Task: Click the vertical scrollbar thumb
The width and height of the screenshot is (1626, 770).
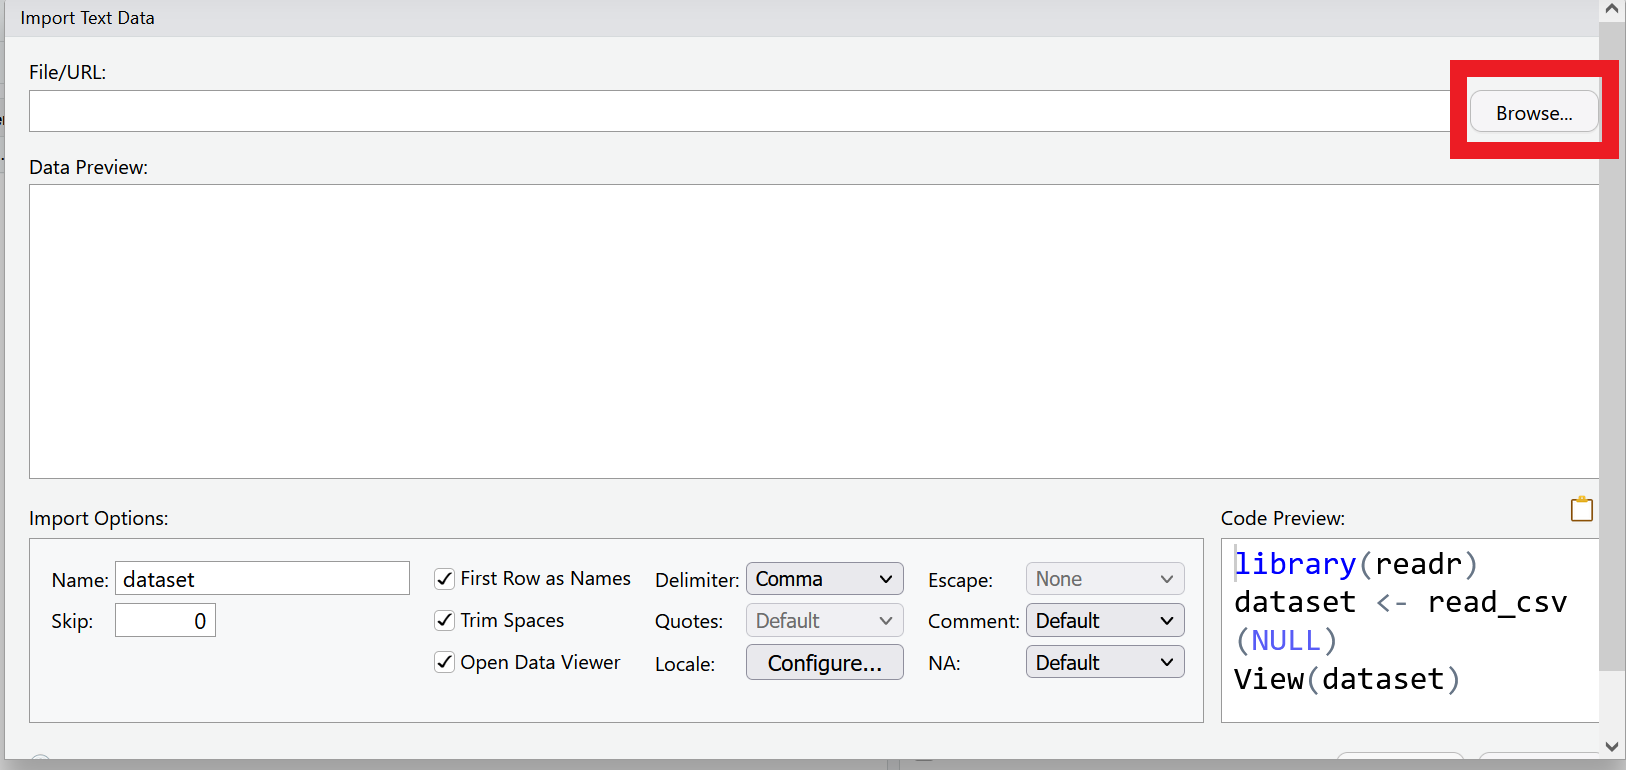Action: click(1611, 350)
